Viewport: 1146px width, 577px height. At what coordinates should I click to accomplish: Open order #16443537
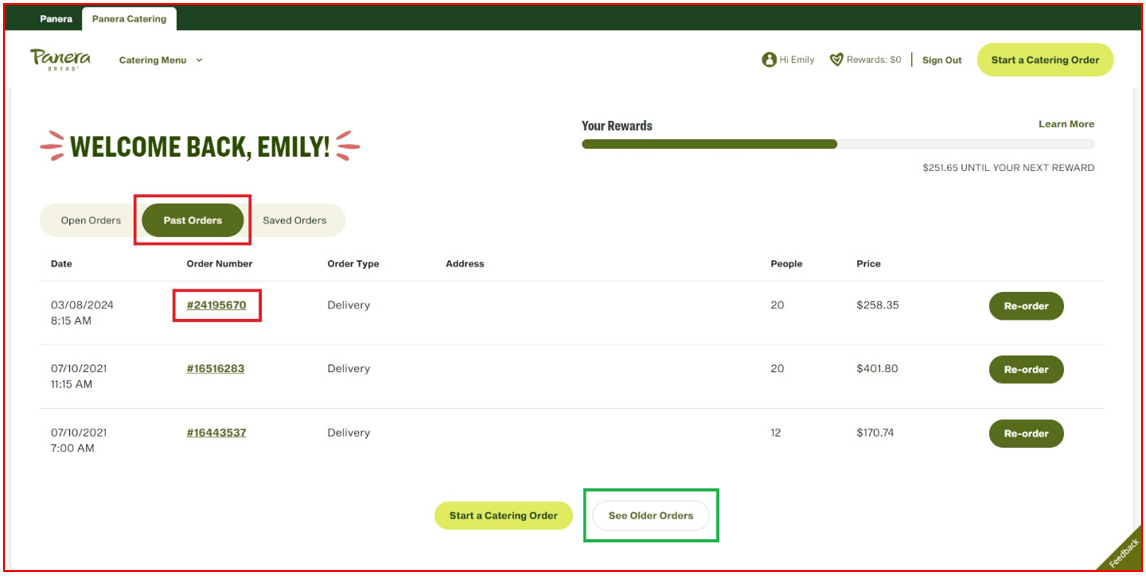coord(218,432)
